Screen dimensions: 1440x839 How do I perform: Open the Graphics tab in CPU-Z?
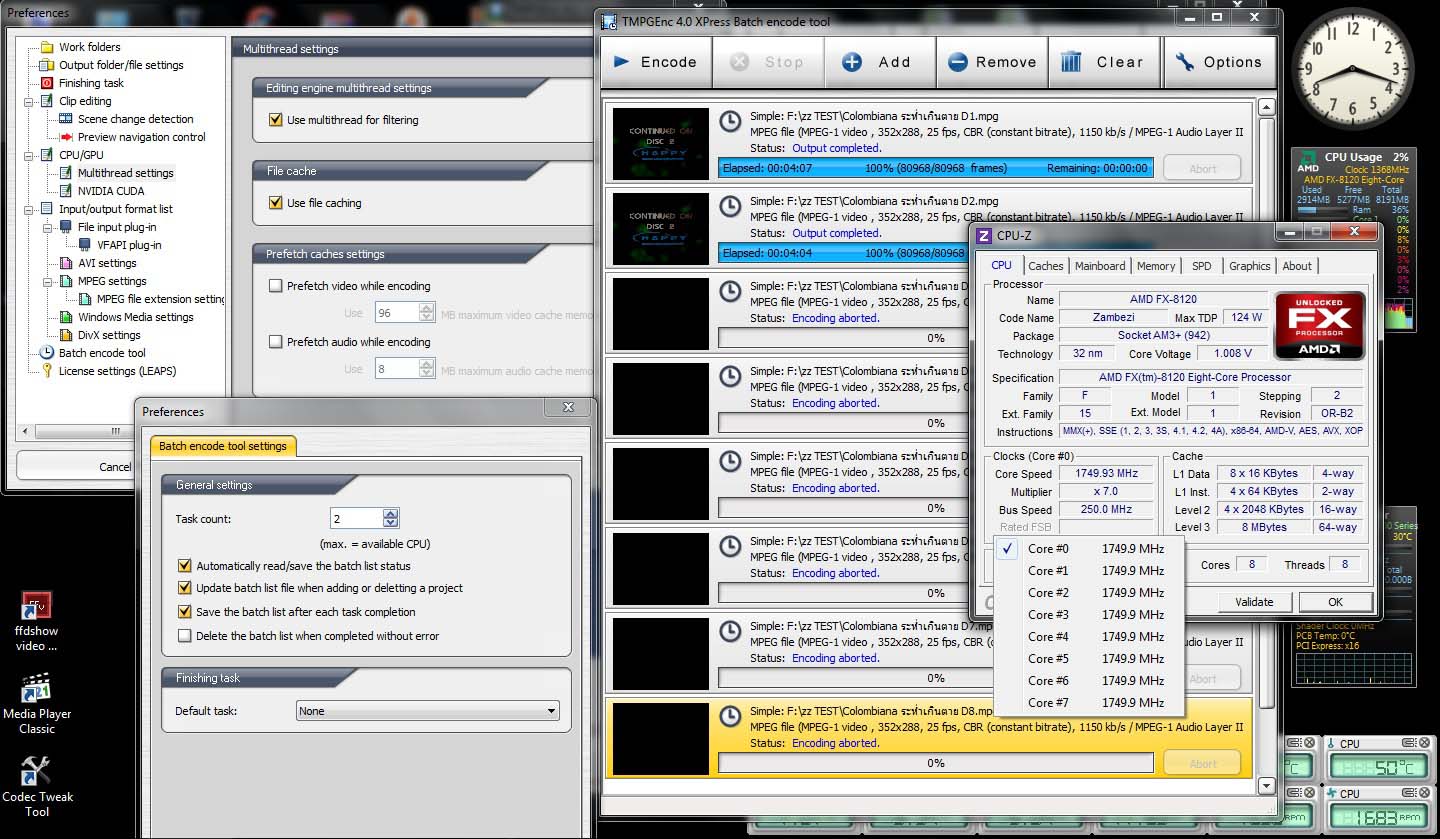[x=1250, y=266]
